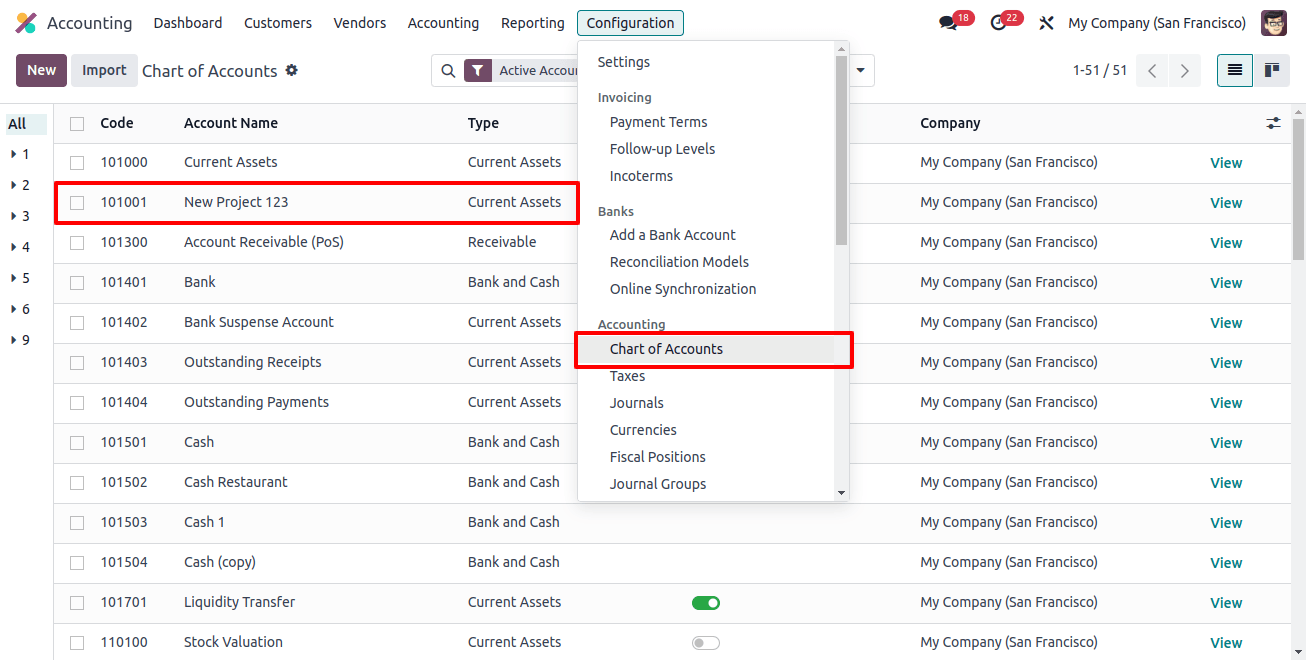
Task: Go to previous page arrow
Action: [1152, 71]
